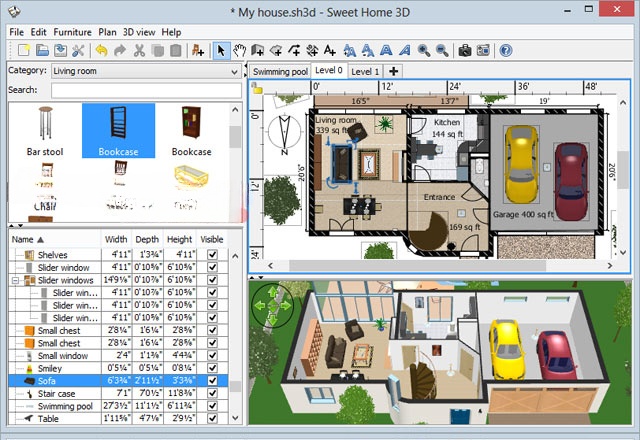Toggle Visible checkbox for Stair case
640x440 pixels.
212,393
